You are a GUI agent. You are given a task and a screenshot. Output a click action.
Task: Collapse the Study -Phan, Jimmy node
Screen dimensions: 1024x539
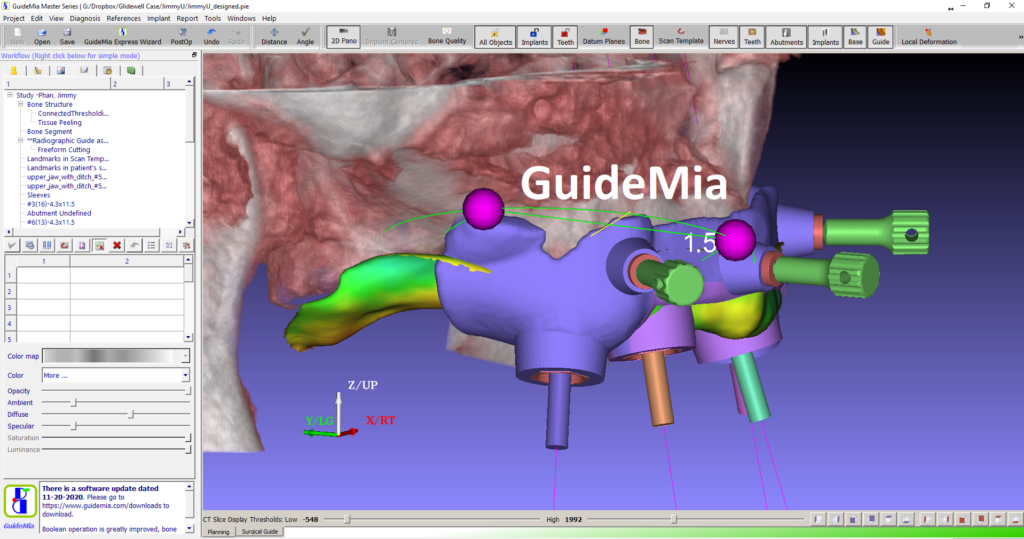coord(9,95)
